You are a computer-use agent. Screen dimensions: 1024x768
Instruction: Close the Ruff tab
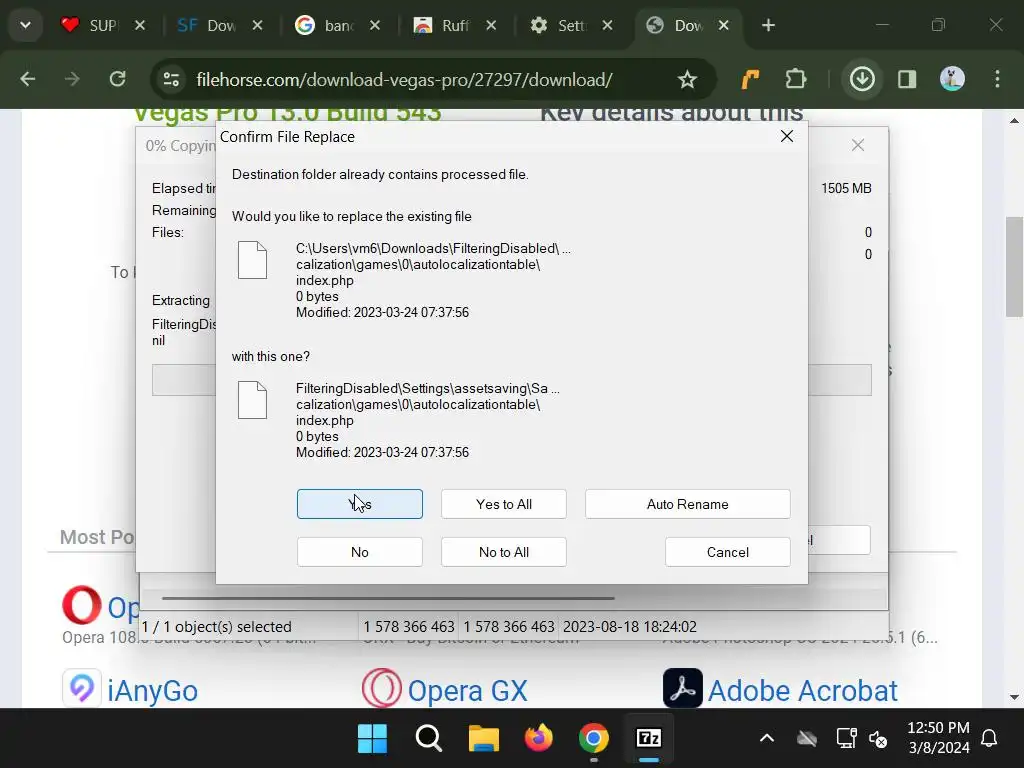tap(491, 25)
